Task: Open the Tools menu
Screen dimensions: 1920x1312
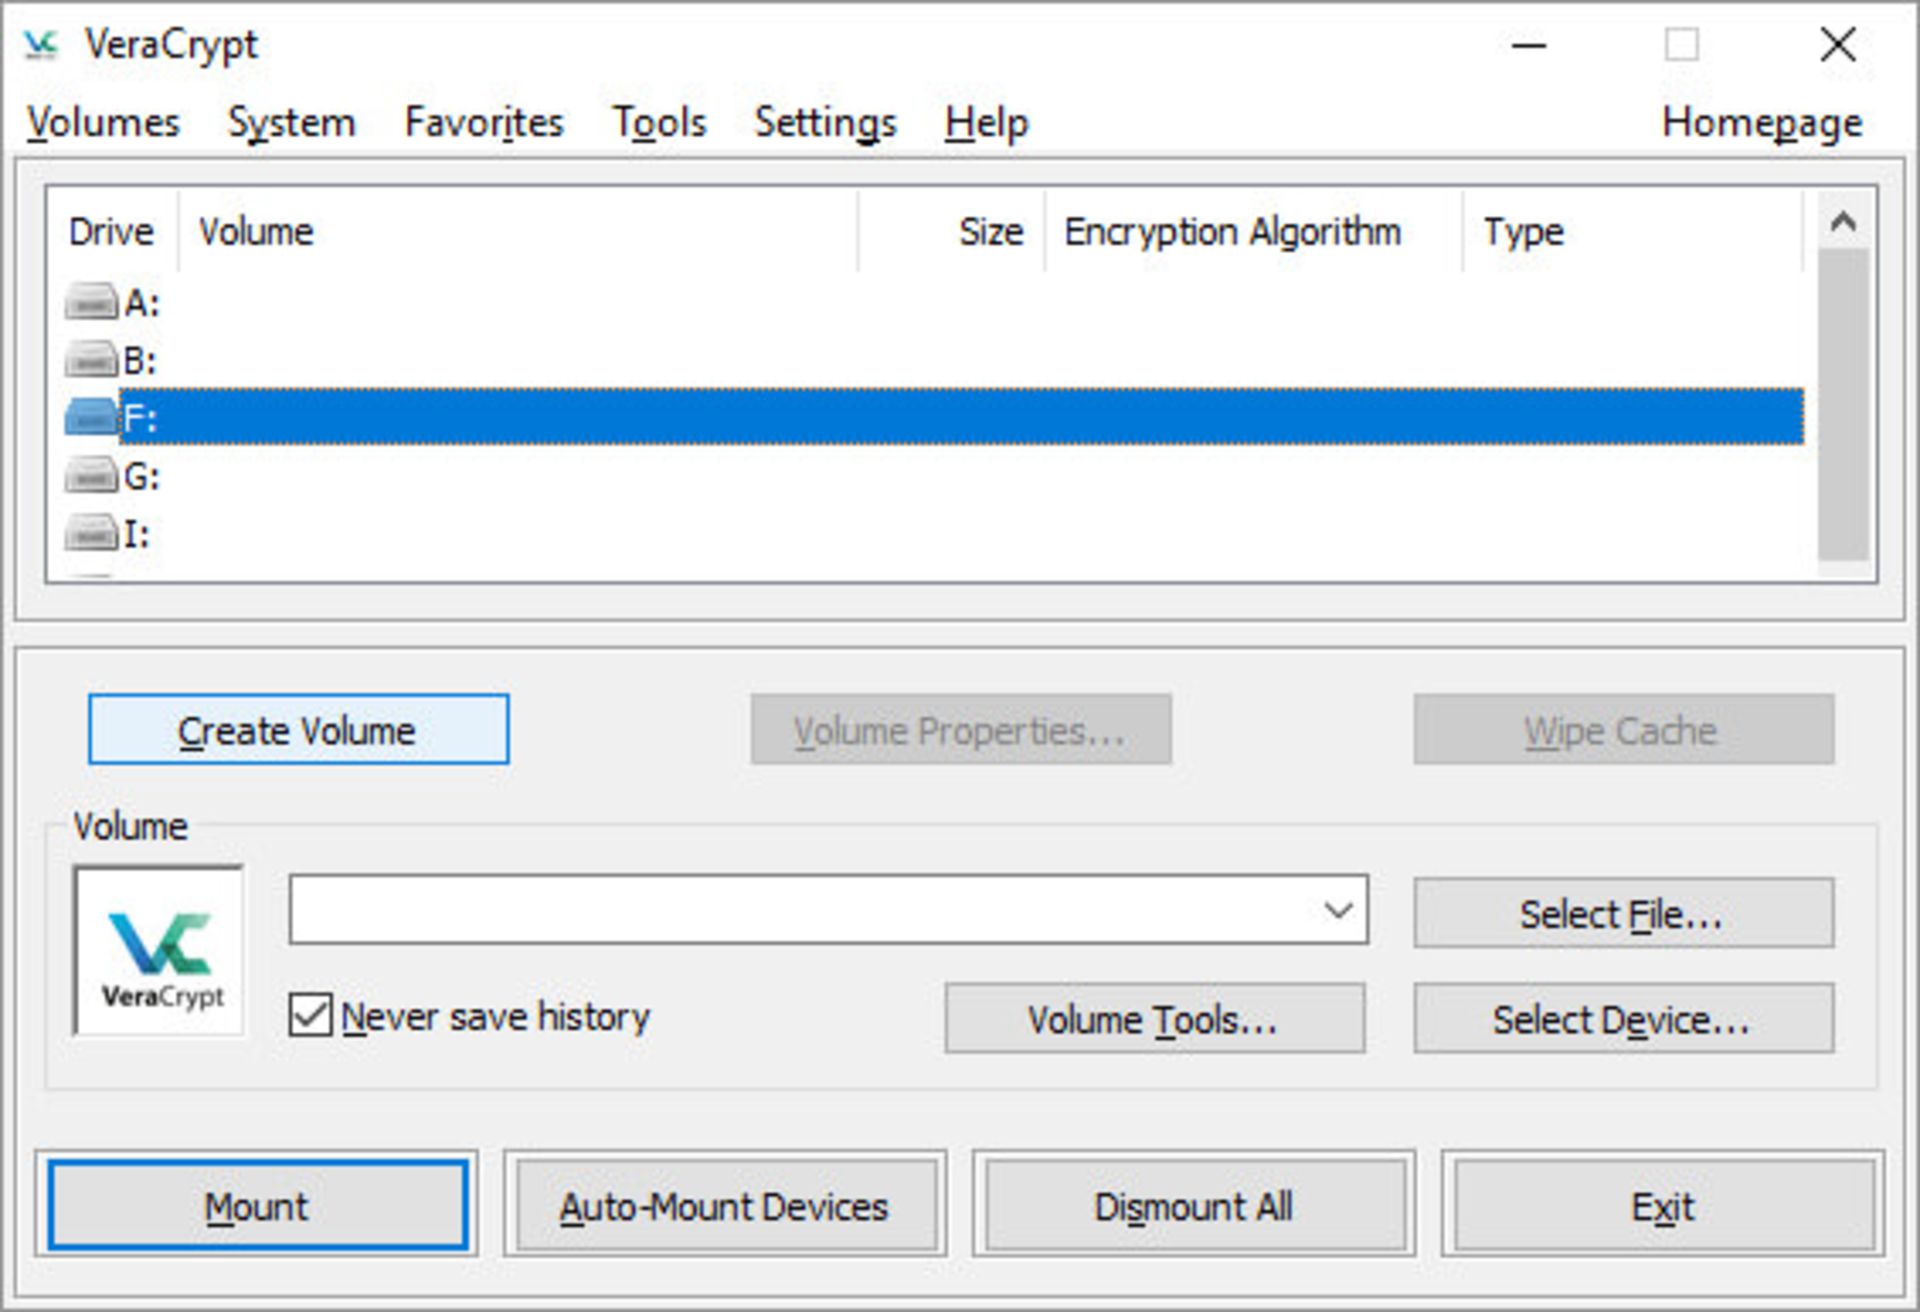Action: click(x=659, y=122)
